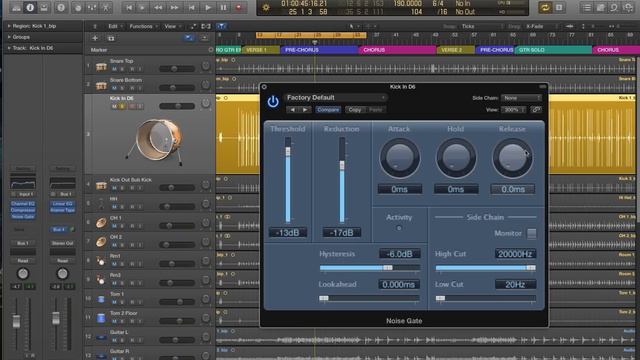Click the Pause transport button
Viewport: 640px width, 360px height.
click(223, 7)
